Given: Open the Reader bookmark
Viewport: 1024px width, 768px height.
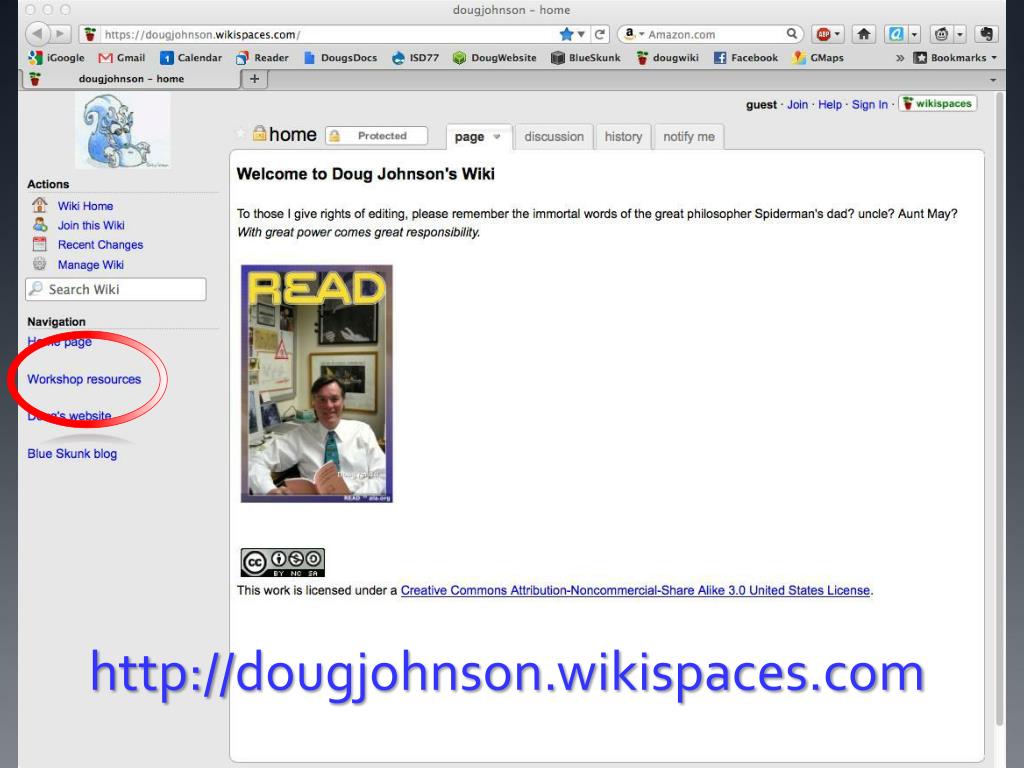Looking at the screenshot, I should [262, 57].
